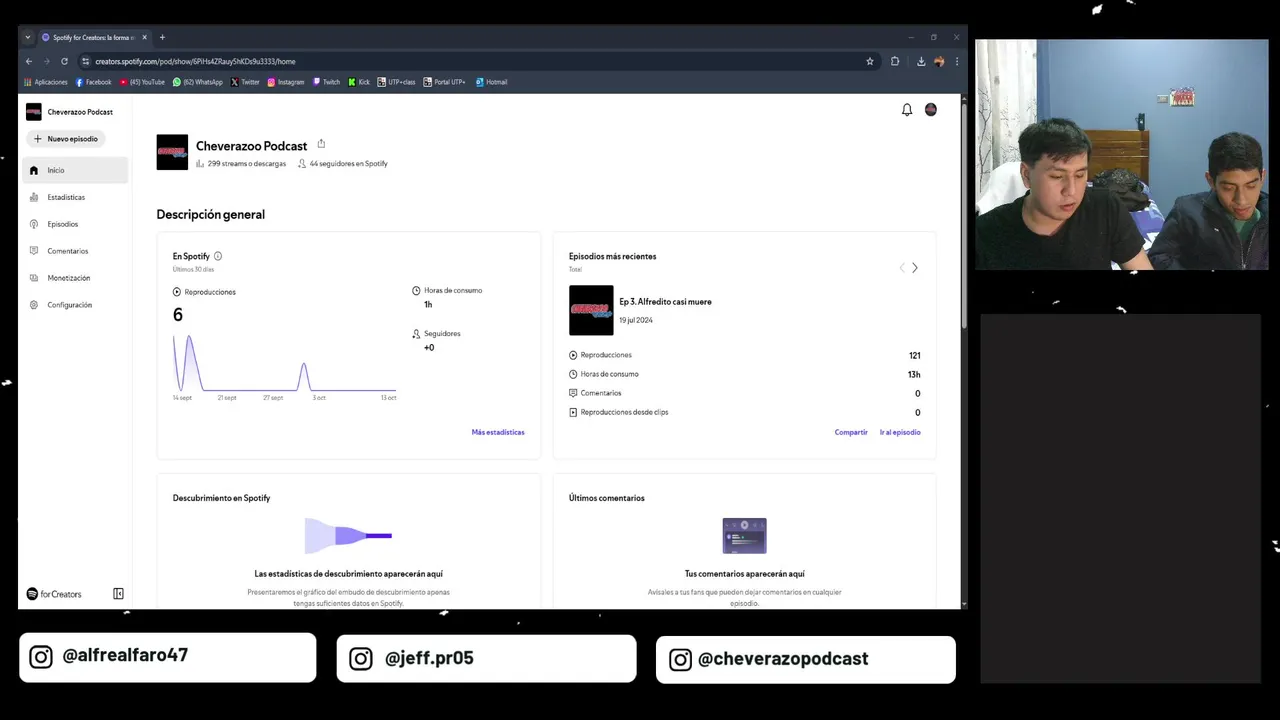The height and width of the screenshot is (720, 1280).
Task: Click the Spotify for Creators logo
Action: (54, 594)
